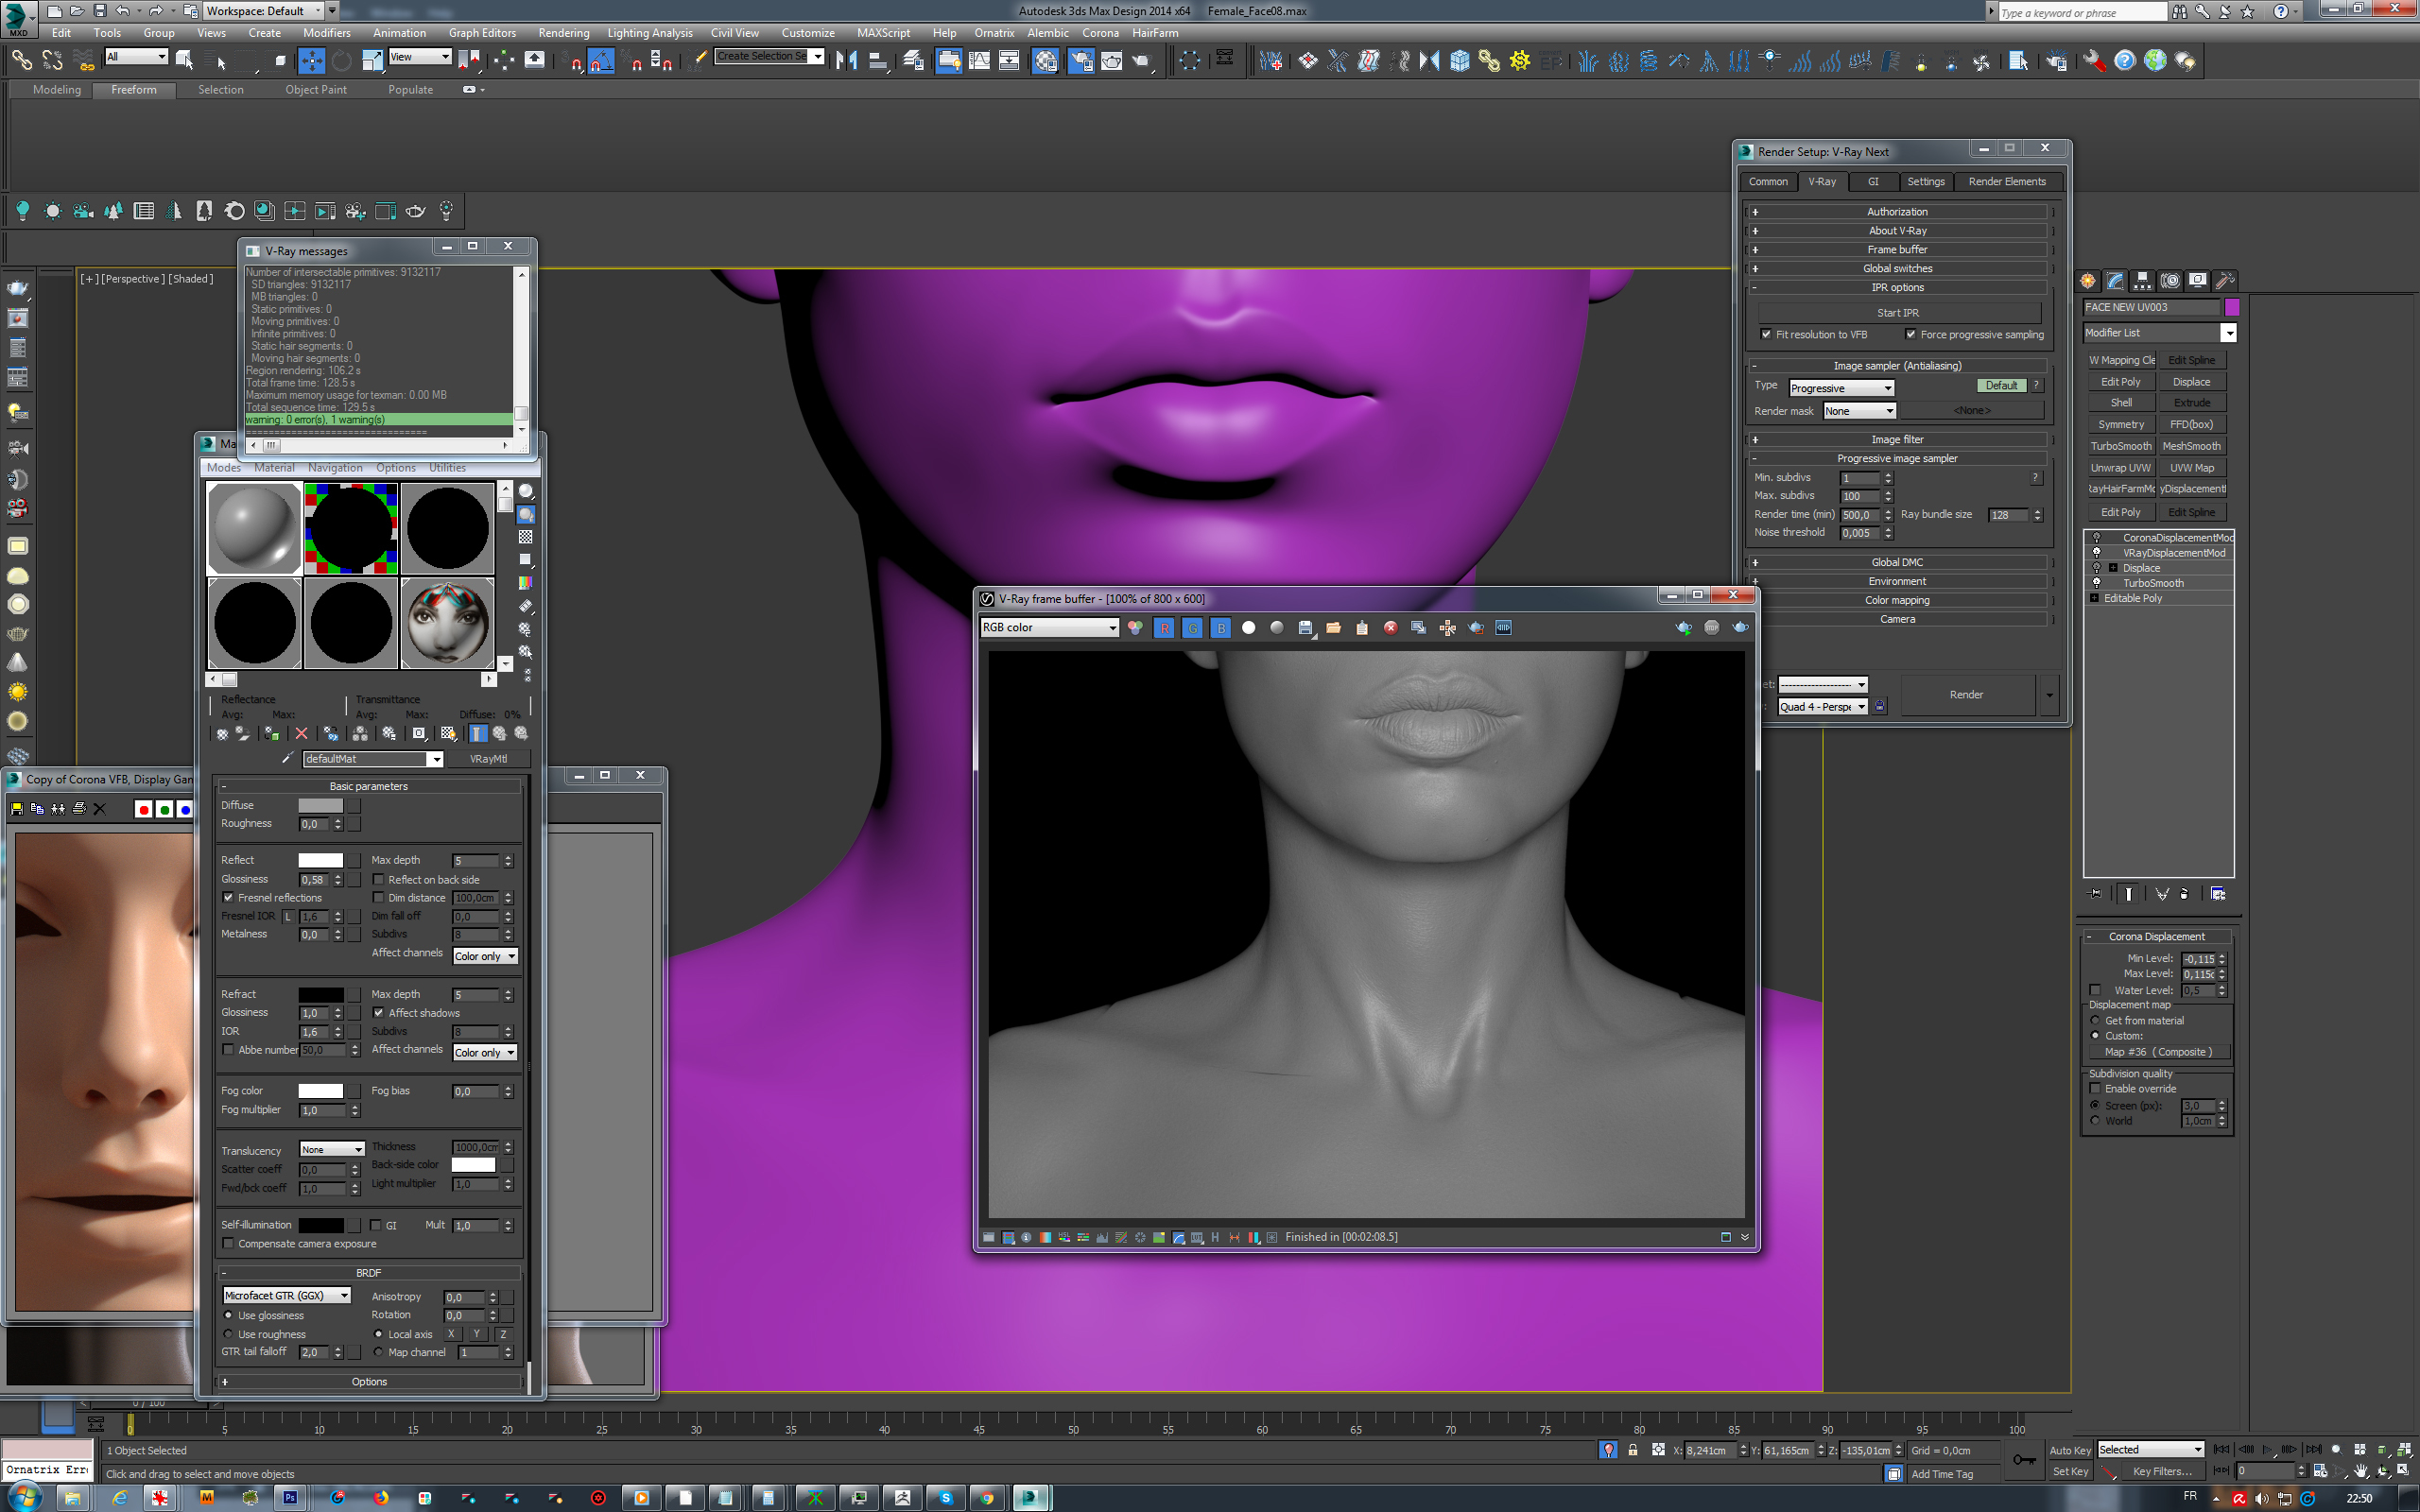Enable override under Subdivision quality
Screen dimensions: 2420x1512
pyautogui.click(x=2095, y=1089)
